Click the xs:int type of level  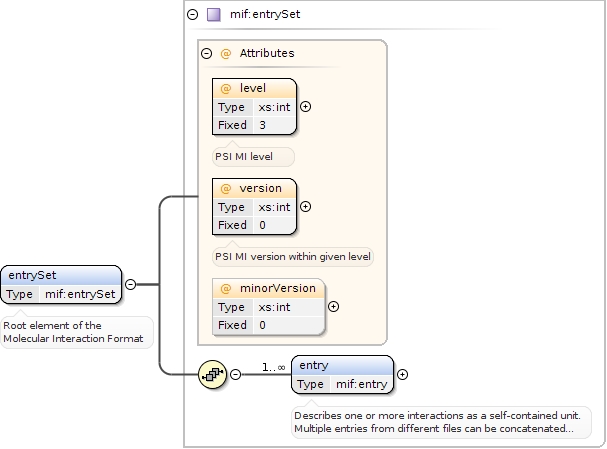point(274,107)
